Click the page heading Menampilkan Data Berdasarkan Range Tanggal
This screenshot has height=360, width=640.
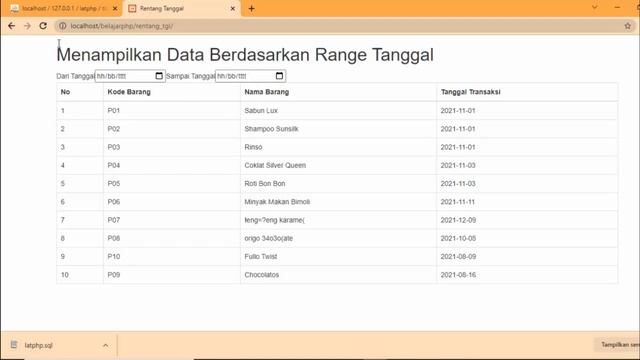[x=245, y=55]
